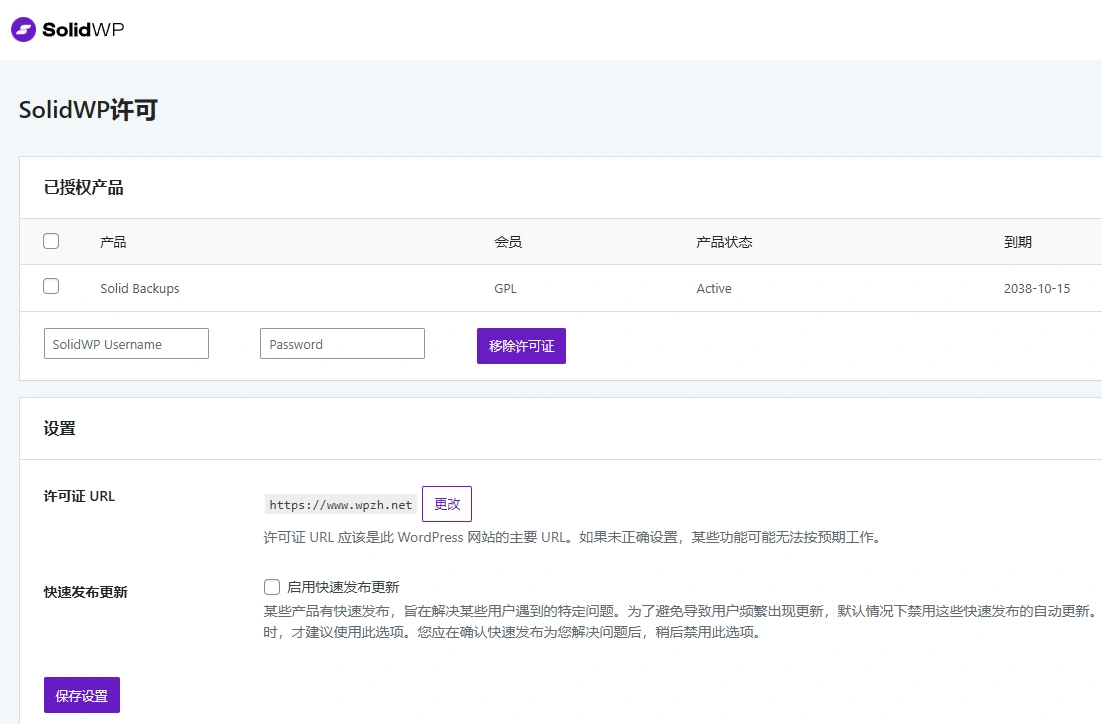Enable 启用快速发布更新 option

click(x=271, y=586)
